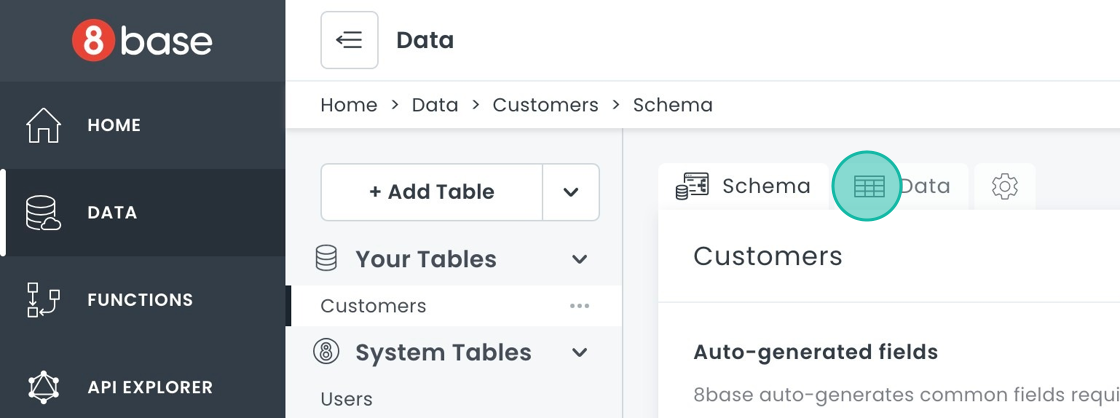The width and height of the screenshot is (1120, 418).
Task: Open the Users system table
Action: [346, 399]
